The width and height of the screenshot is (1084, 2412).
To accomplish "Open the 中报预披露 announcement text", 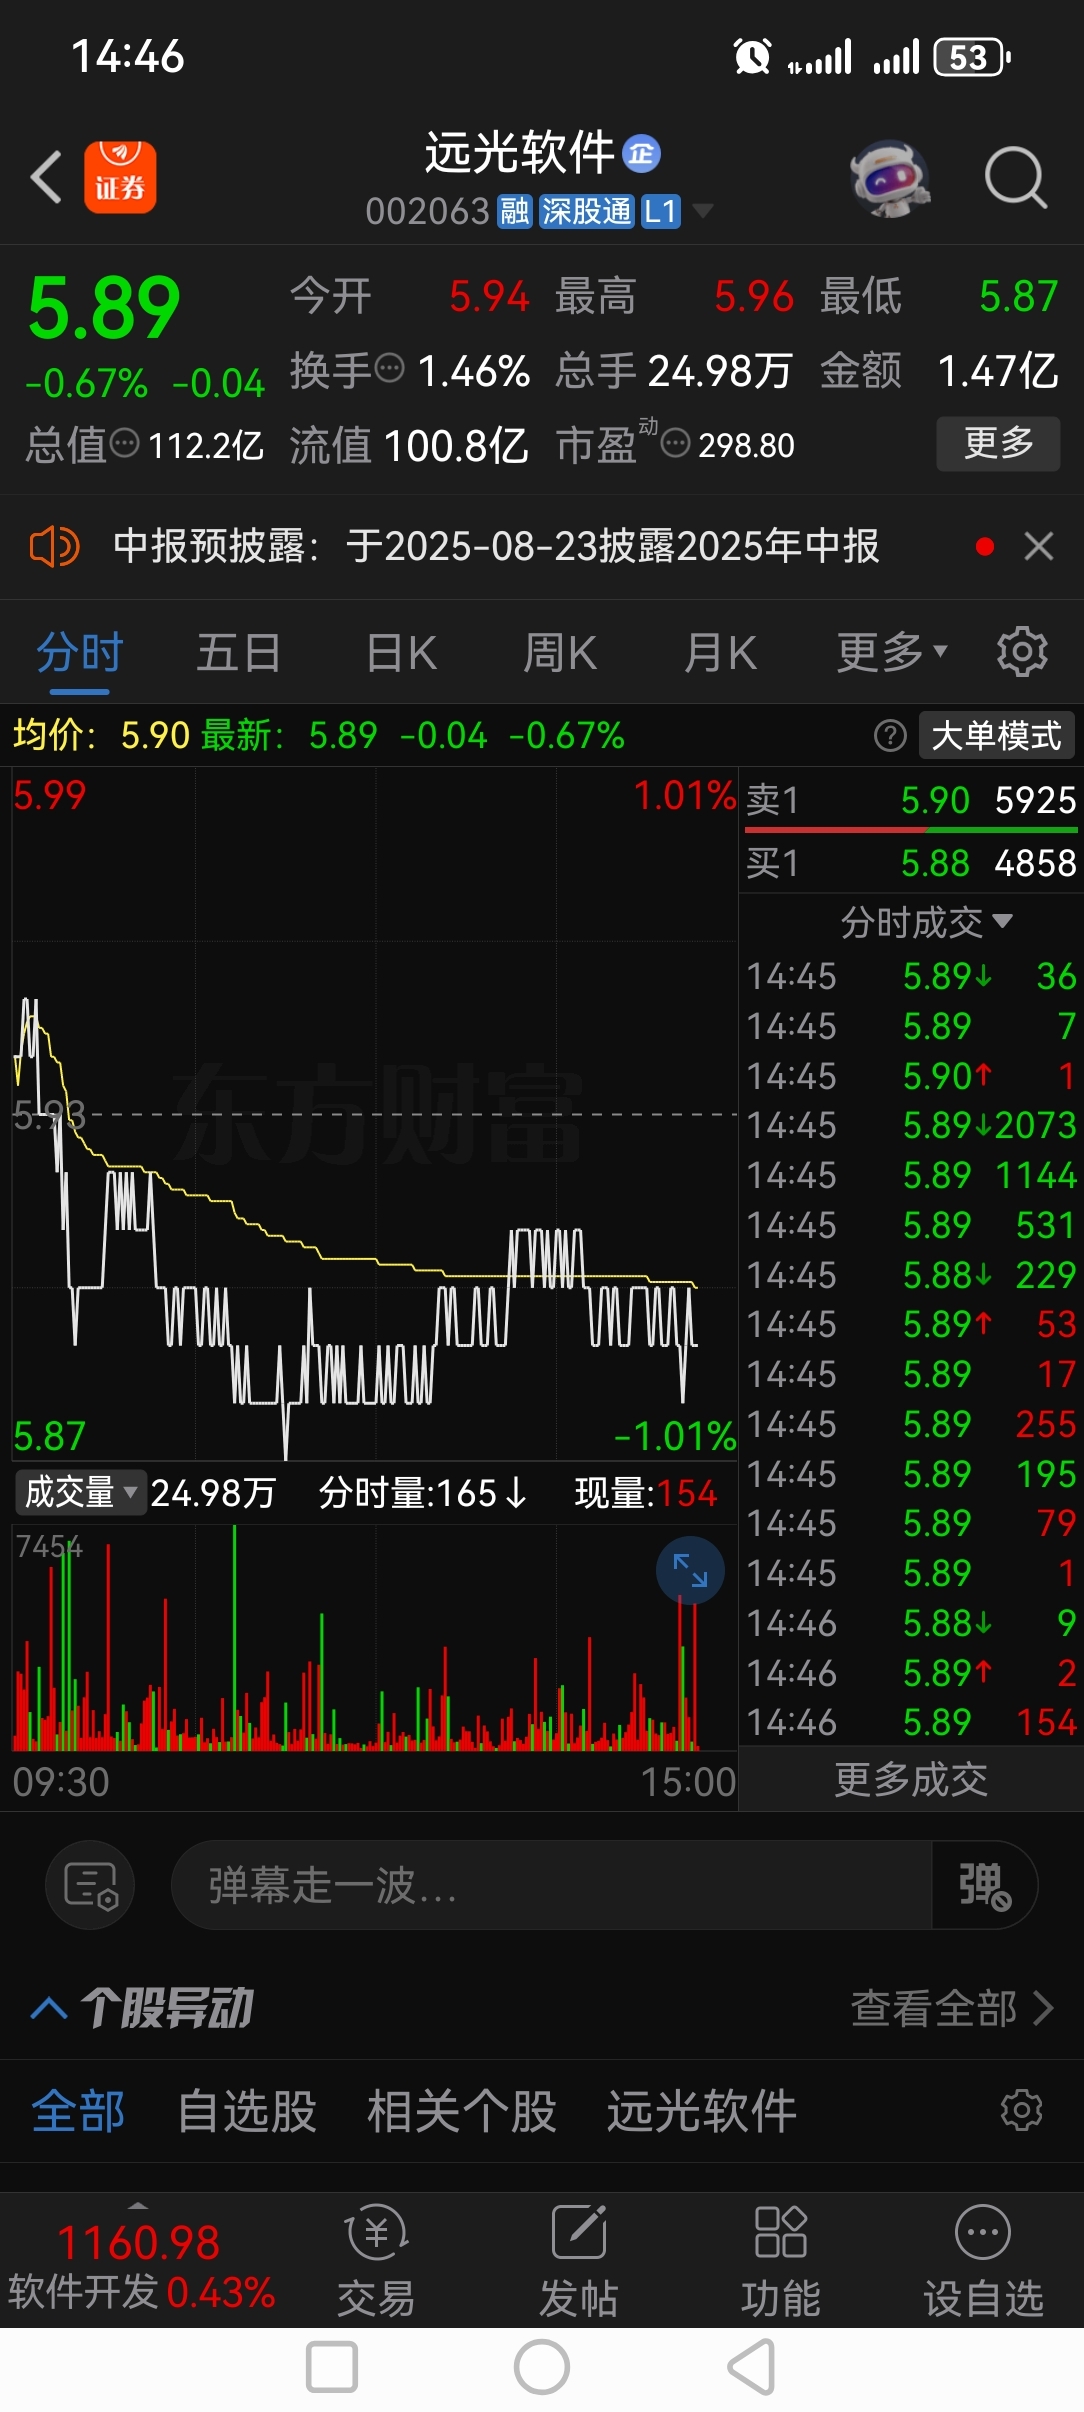I will 496,547.
